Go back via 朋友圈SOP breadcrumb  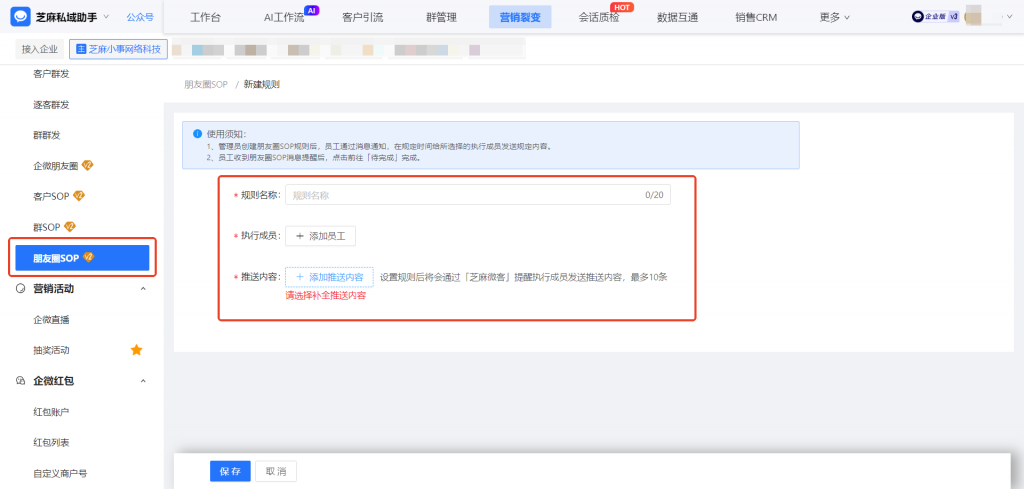pos(206,84)
